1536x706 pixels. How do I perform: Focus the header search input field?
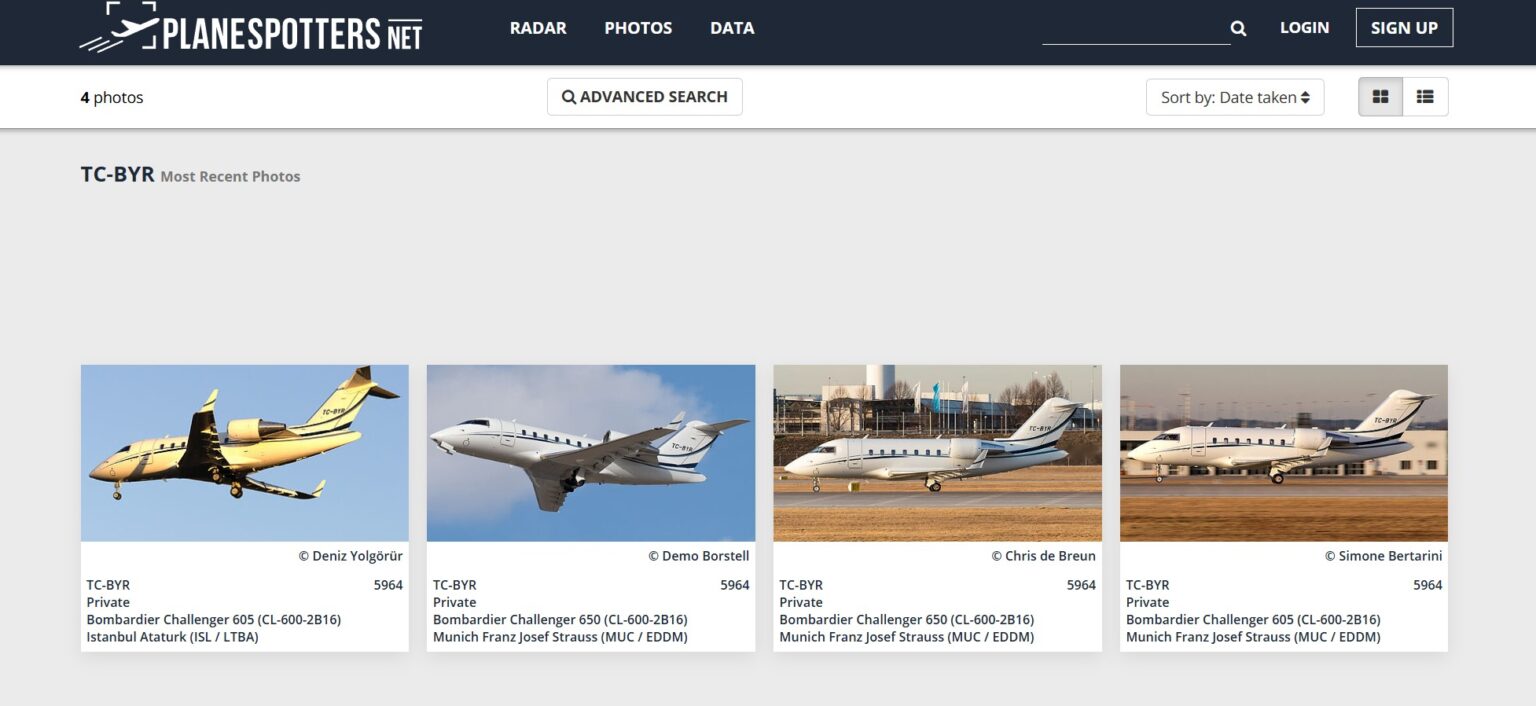coord(1135,29)
